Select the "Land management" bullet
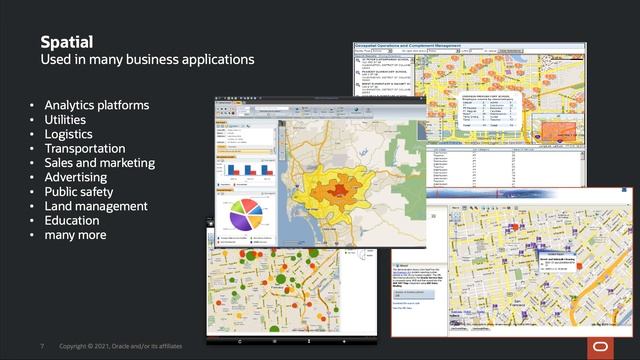Screen dimensions: 640x360 [96, 206]
